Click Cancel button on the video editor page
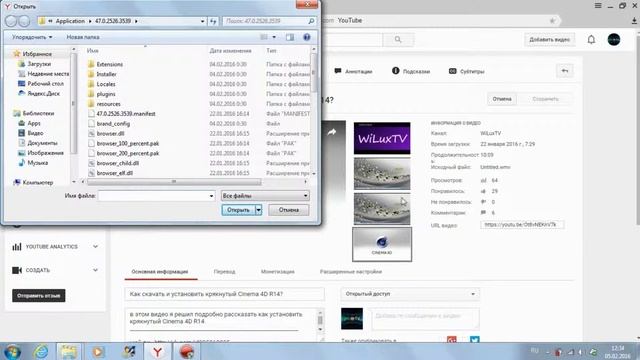 (502, 99)
